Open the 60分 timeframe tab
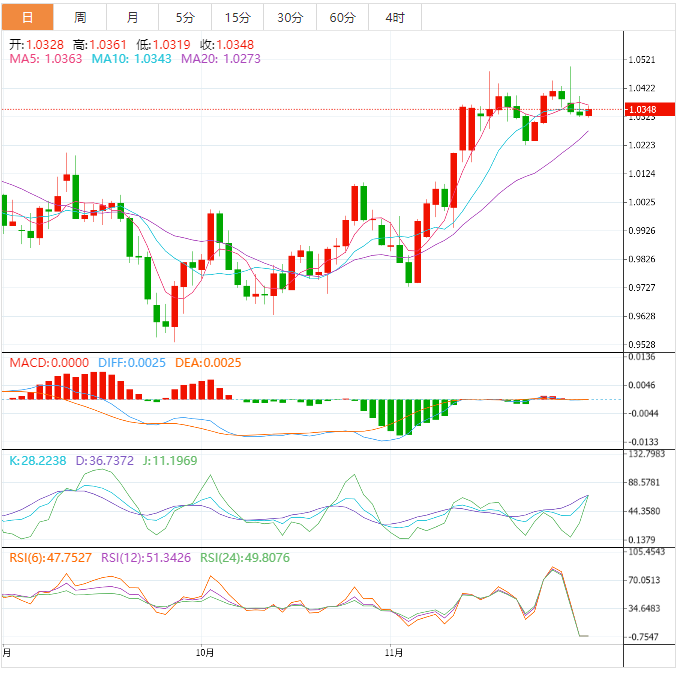 [x=343, y=18]
